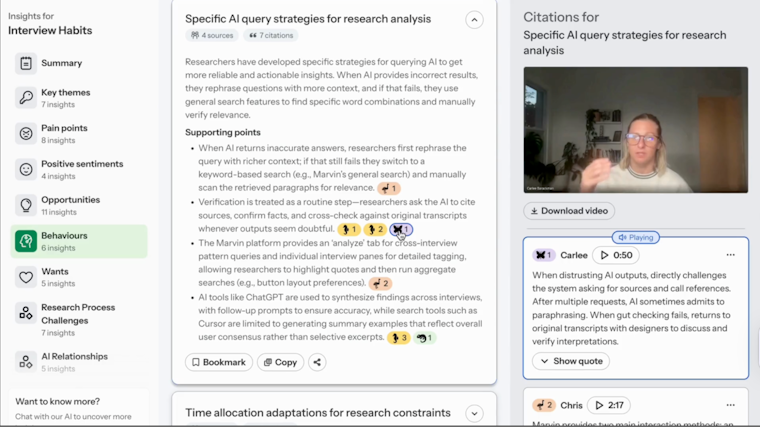
Task: Play Carlee's clip at 0:50
Action: (616, 255)
